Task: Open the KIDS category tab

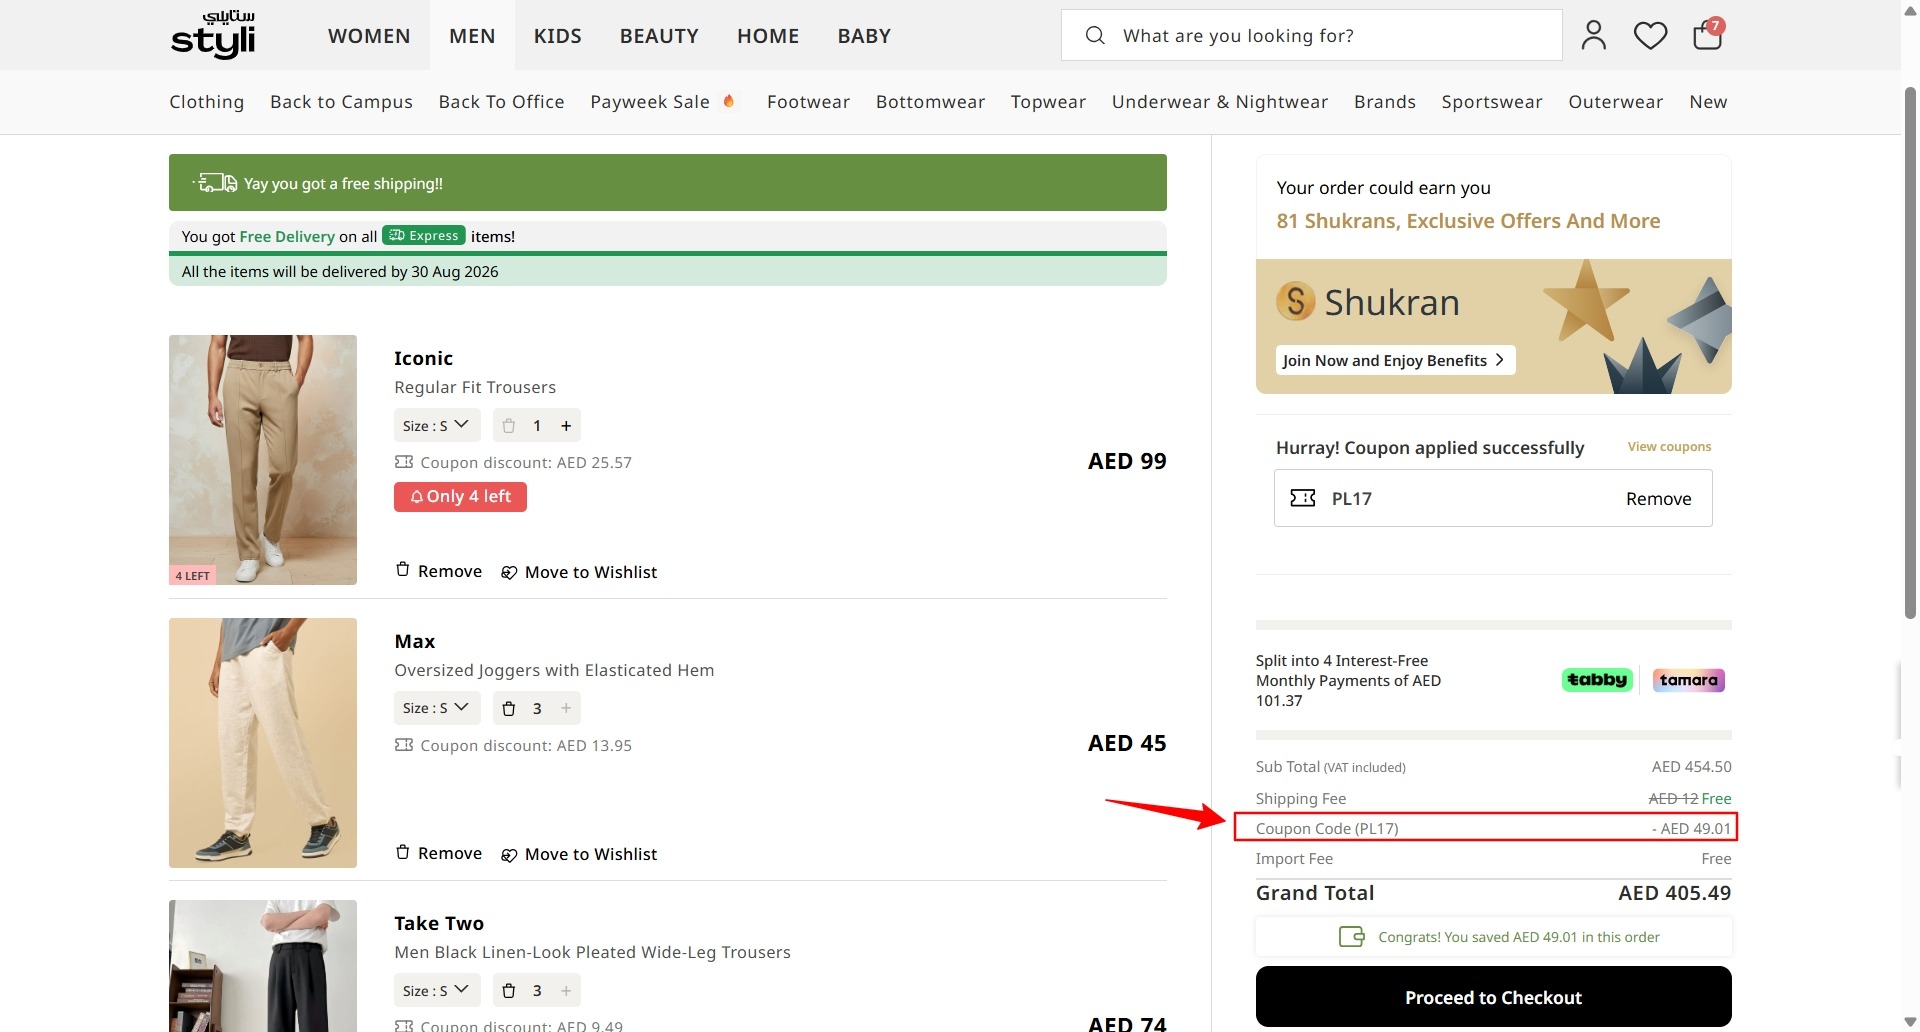Action: [x=557, y=36]
